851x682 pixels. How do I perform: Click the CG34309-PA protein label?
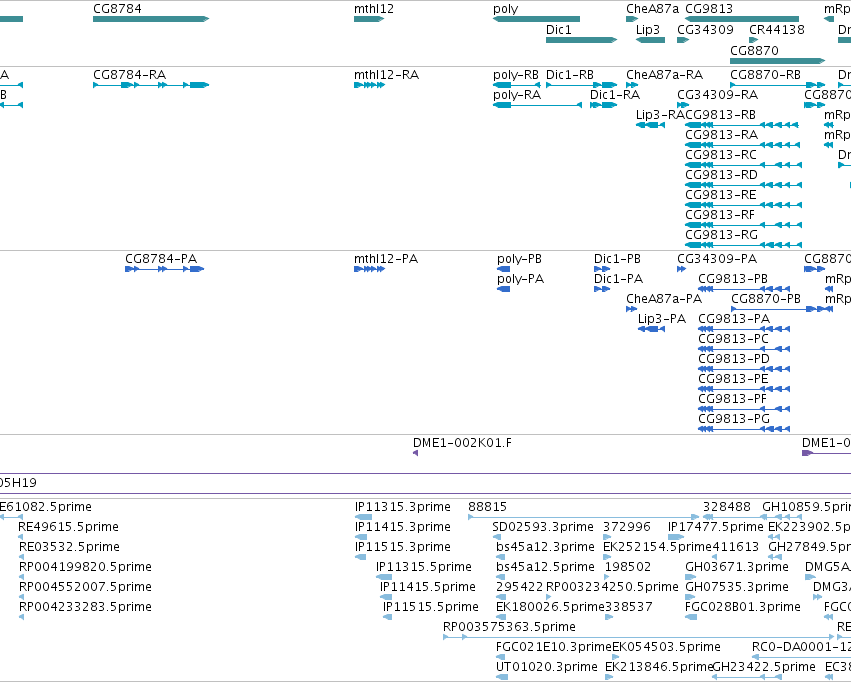point(717,259)
